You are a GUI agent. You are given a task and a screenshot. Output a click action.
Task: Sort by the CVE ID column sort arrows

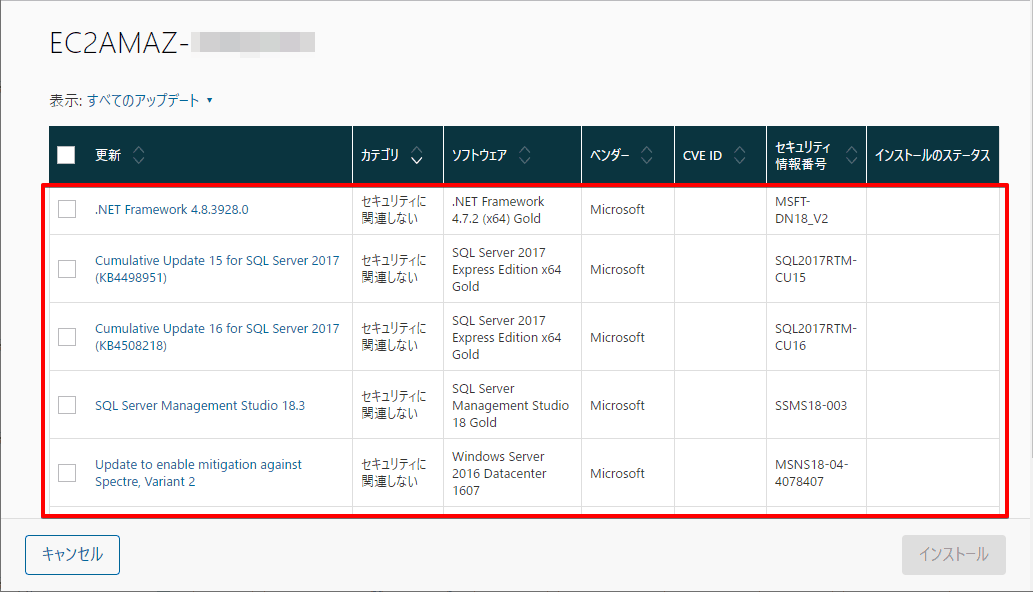(x=740, y=155)
